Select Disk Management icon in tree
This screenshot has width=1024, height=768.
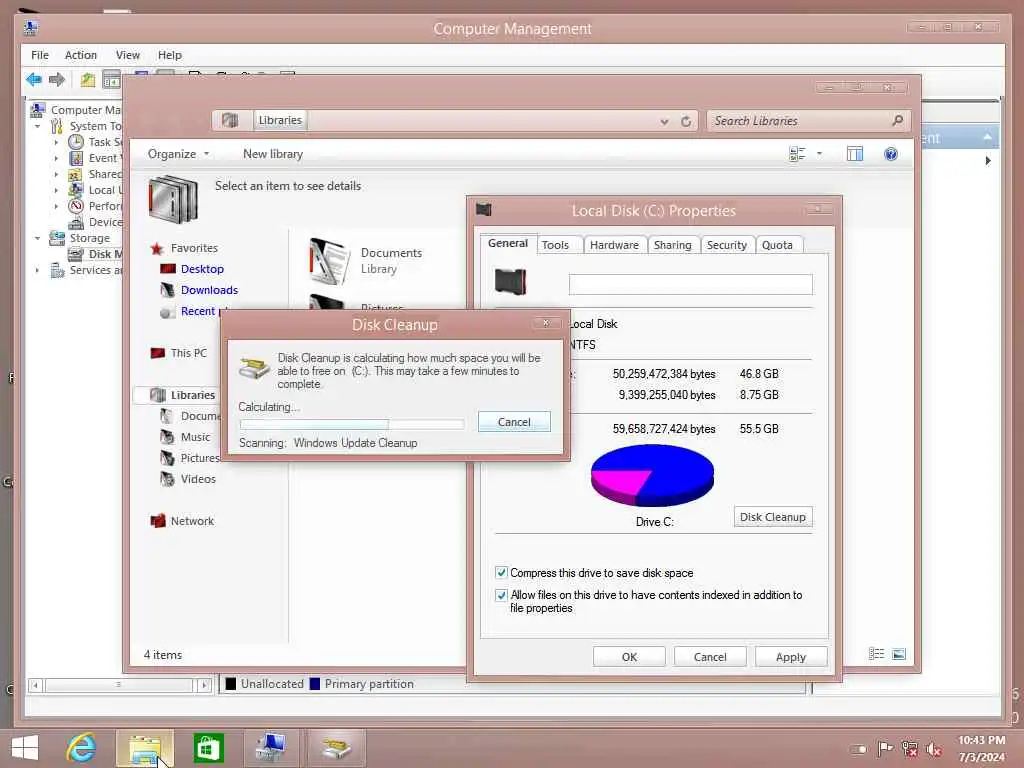coord(76,254)
